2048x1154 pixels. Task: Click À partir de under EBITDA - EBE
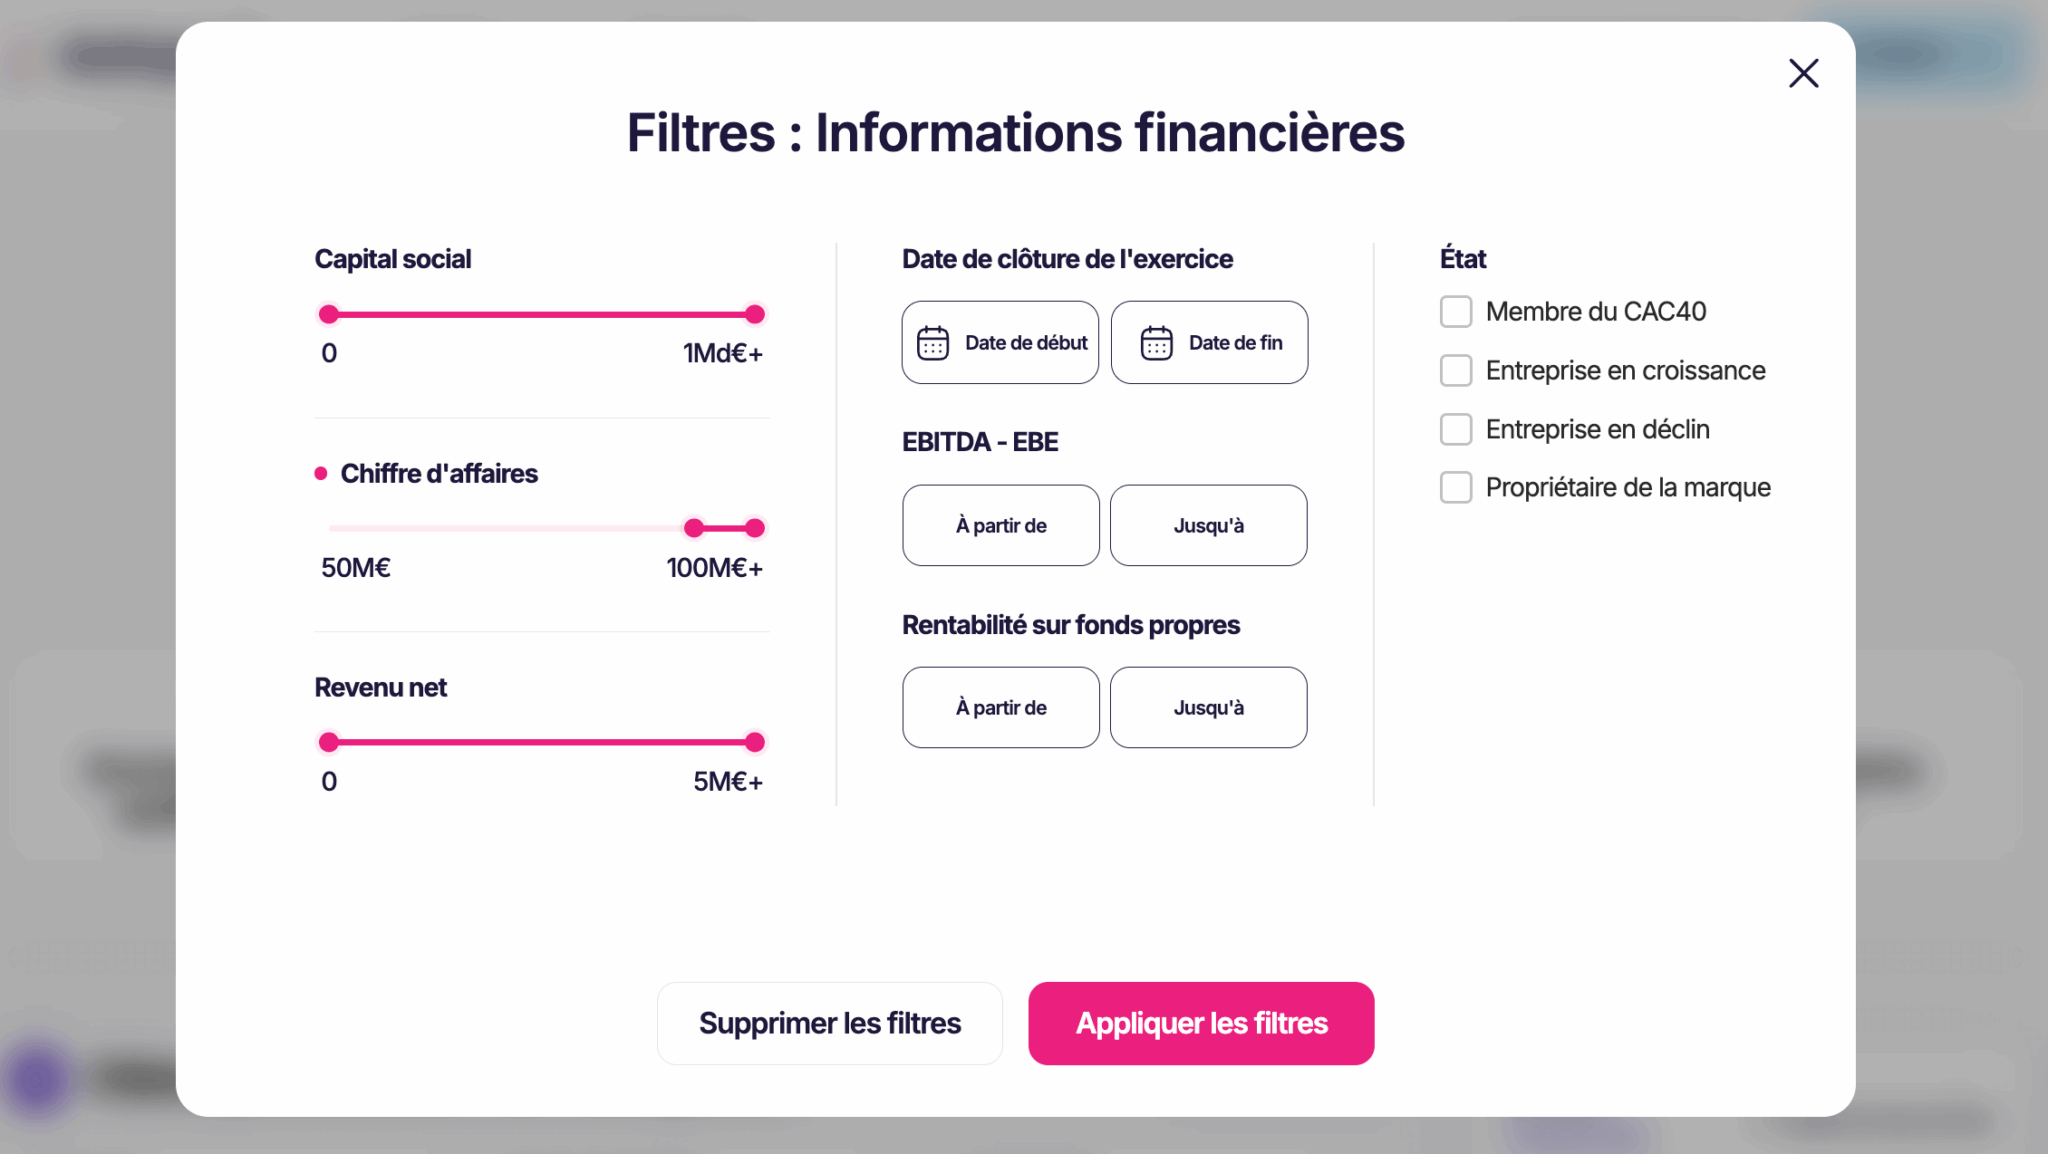pyautogui.click(x=1001, y=525)
